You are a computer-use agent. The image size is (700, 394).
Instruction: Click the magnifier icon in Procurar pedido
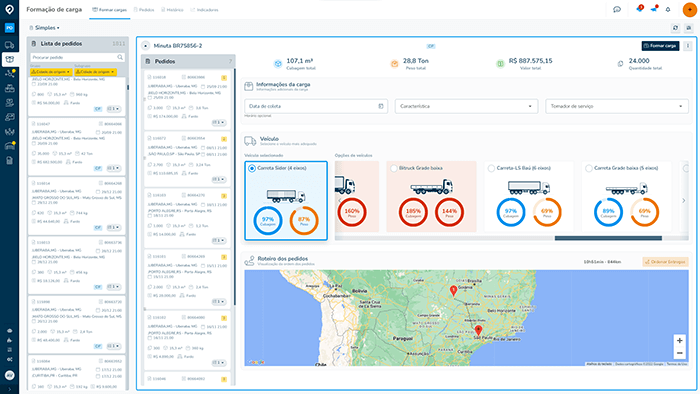[x=120, y=57]
